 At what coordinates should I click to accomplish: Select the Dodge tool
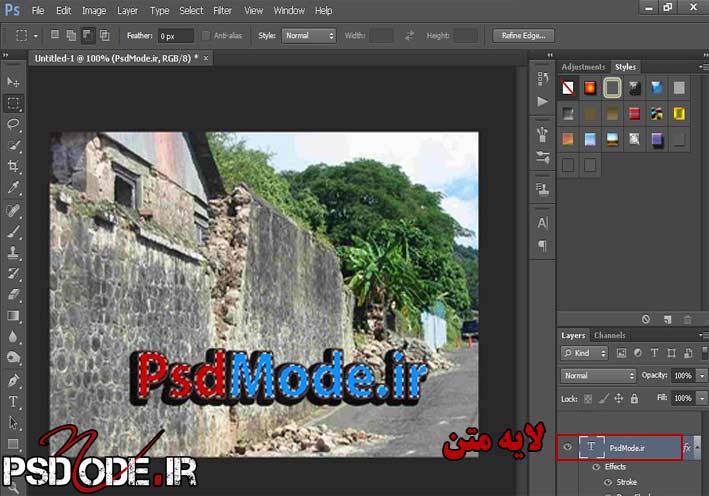(13, 358)
